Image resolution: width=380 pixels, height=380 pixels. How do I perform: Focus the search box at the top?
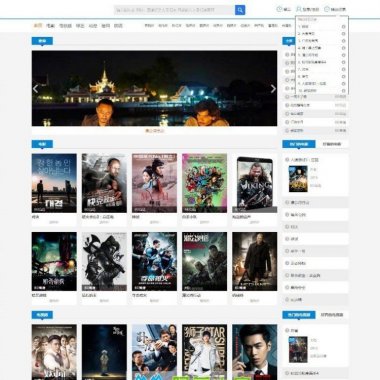point(174,10)
